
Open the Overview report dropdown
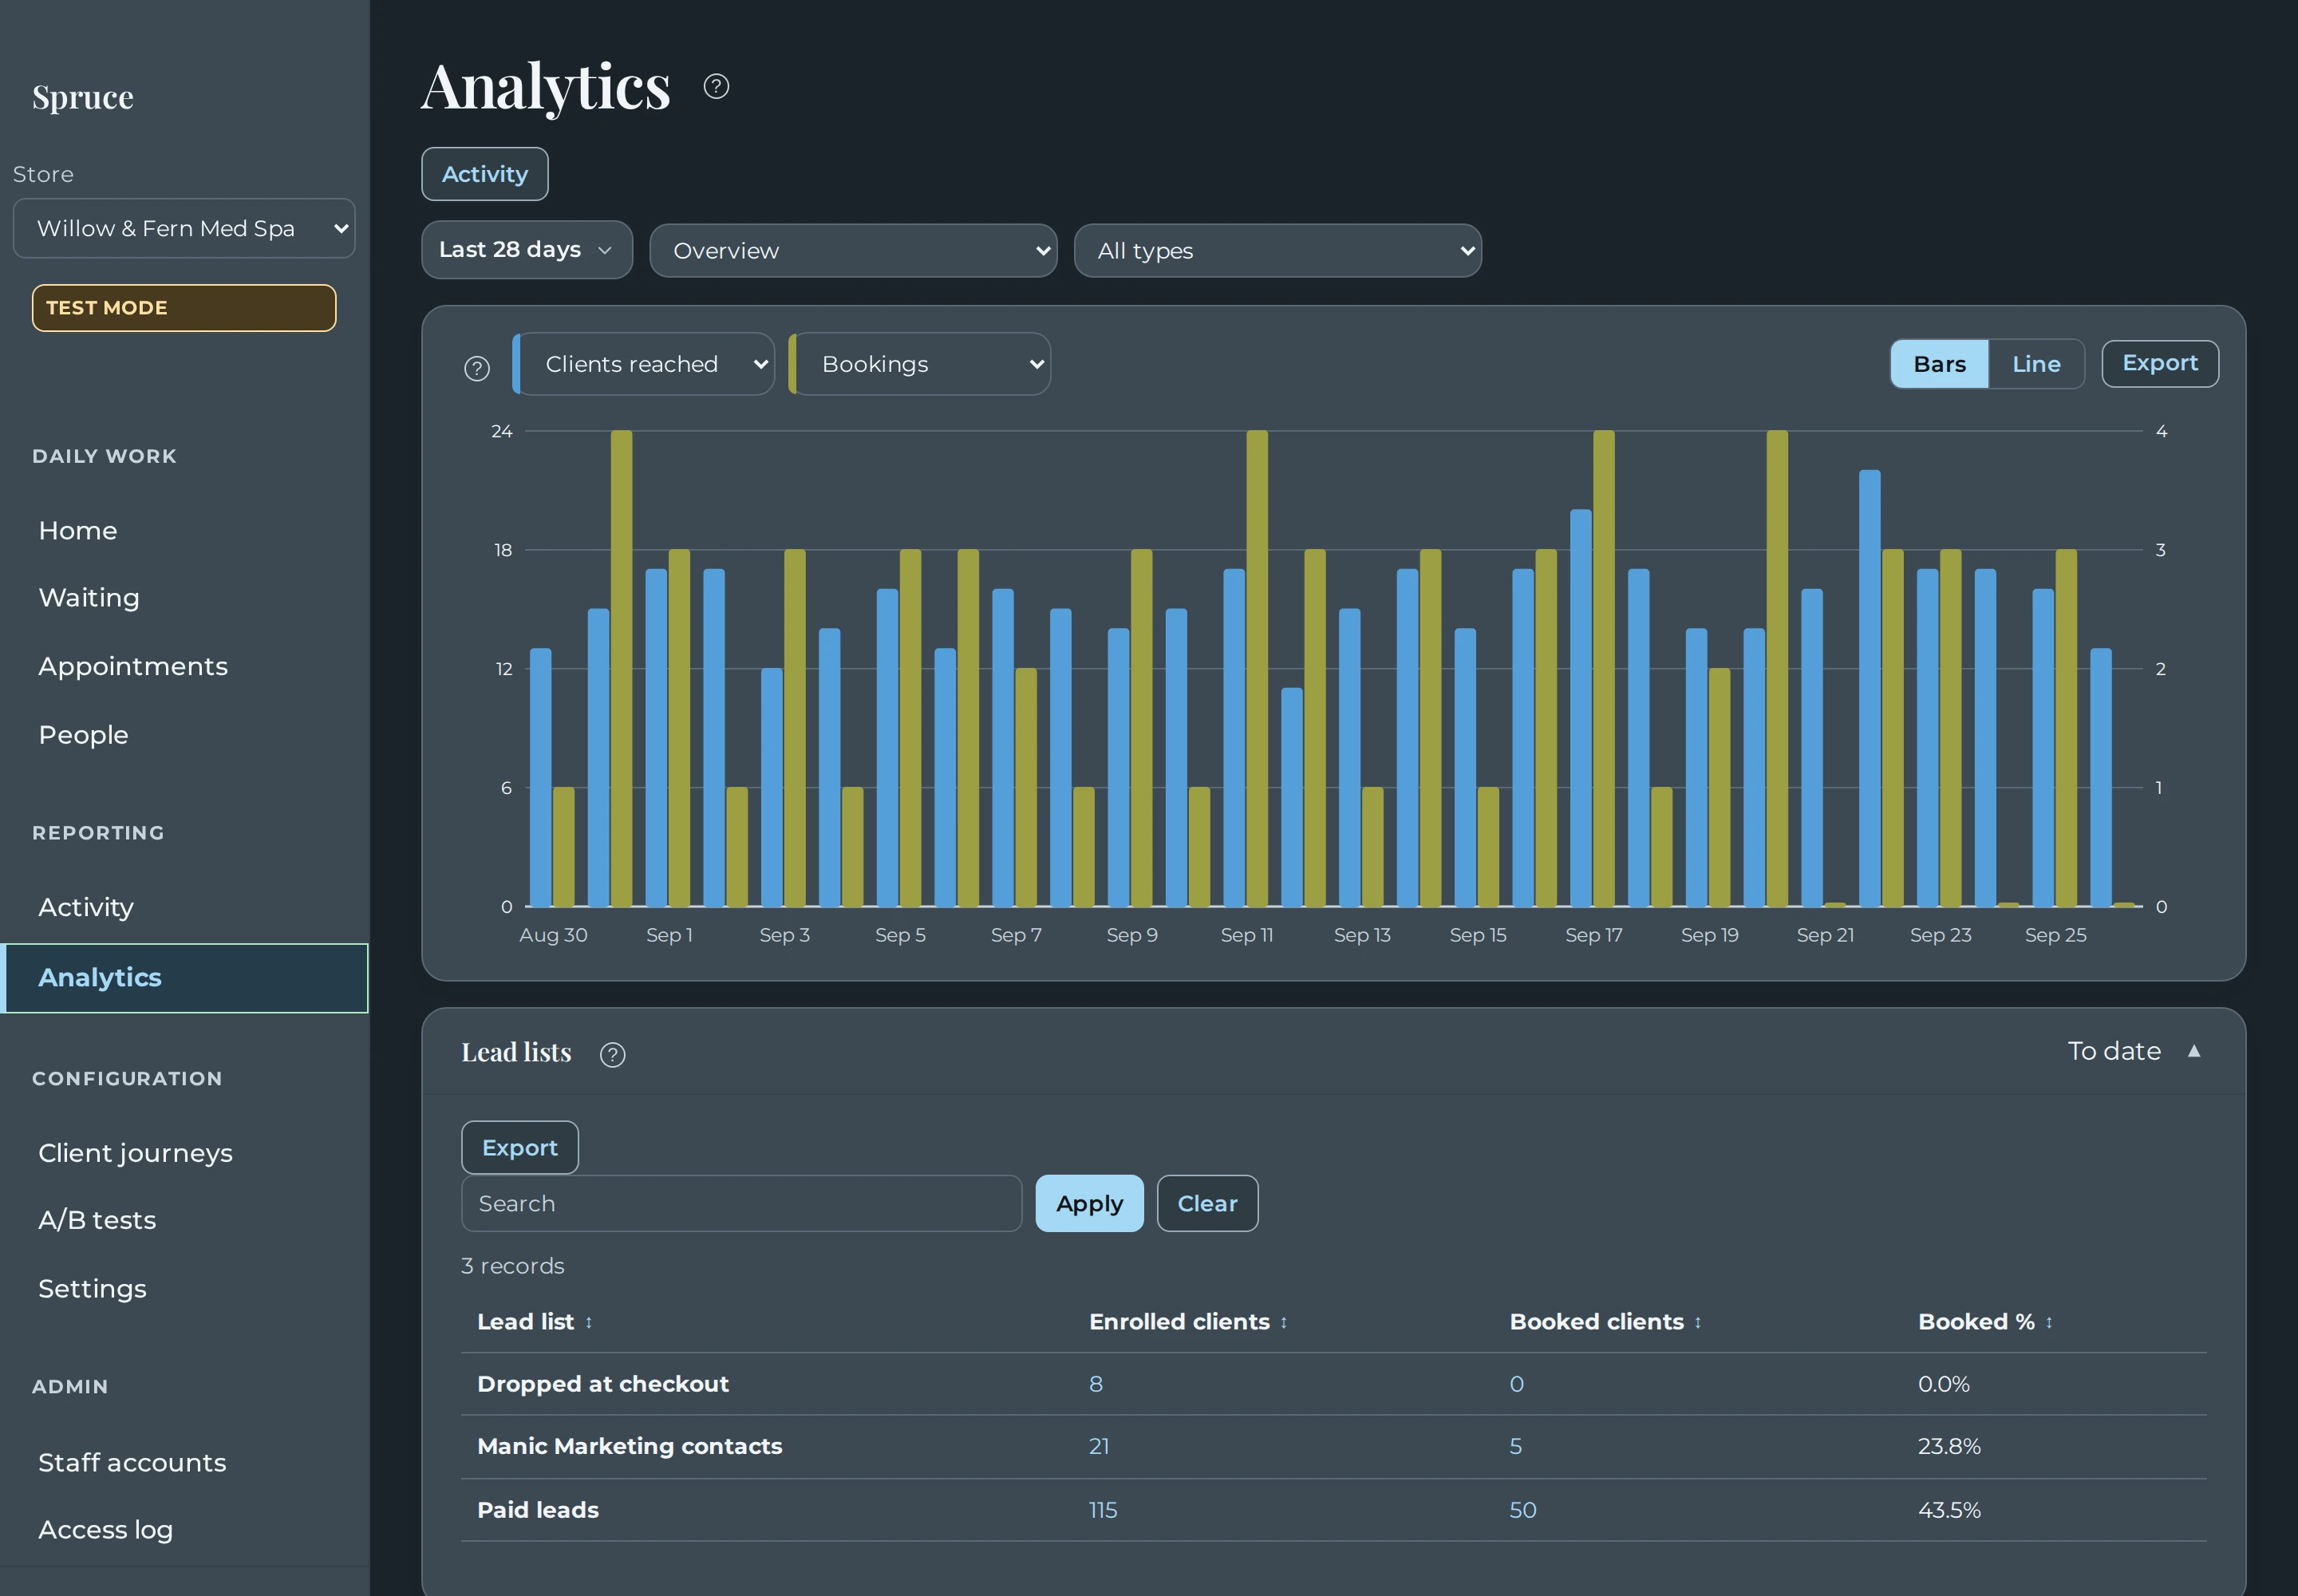[x=853, y=250]
